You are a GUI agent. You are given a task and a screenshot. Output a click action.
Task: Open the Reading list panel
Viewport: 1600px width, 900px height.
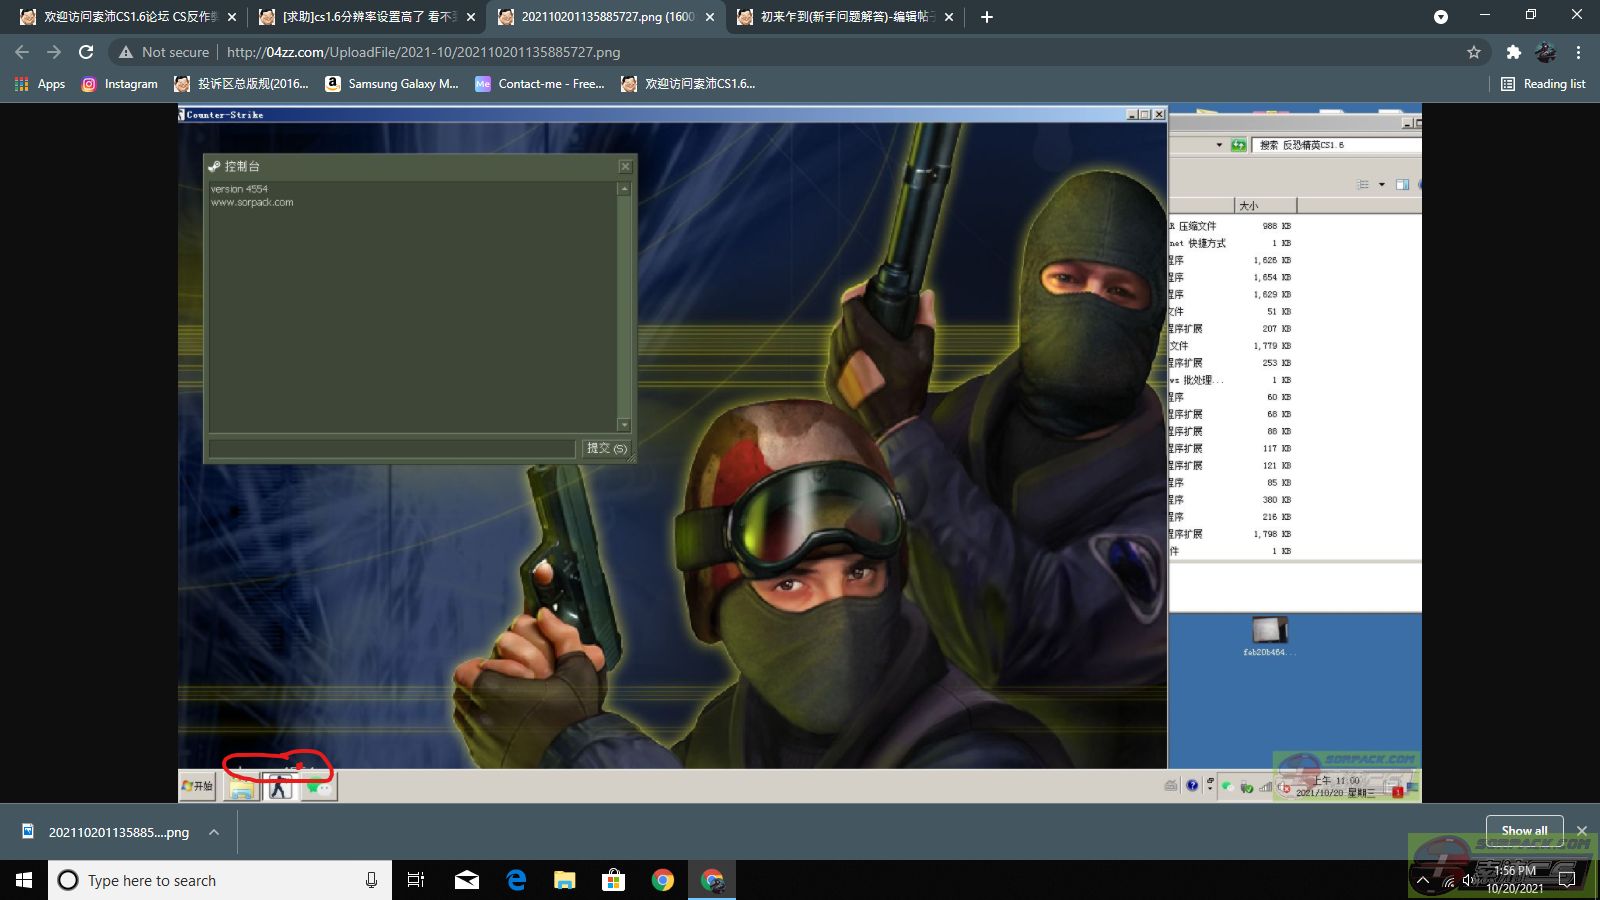(1543, 84)
